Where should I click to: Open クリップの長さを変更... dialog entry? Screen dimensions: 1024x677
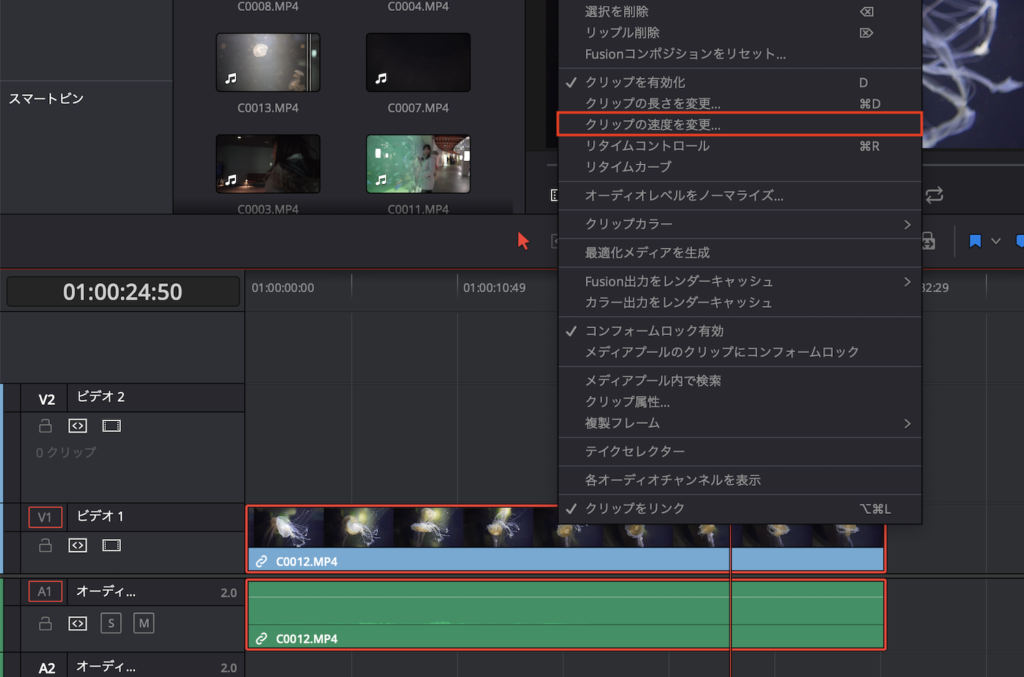(x=739, y=103)
